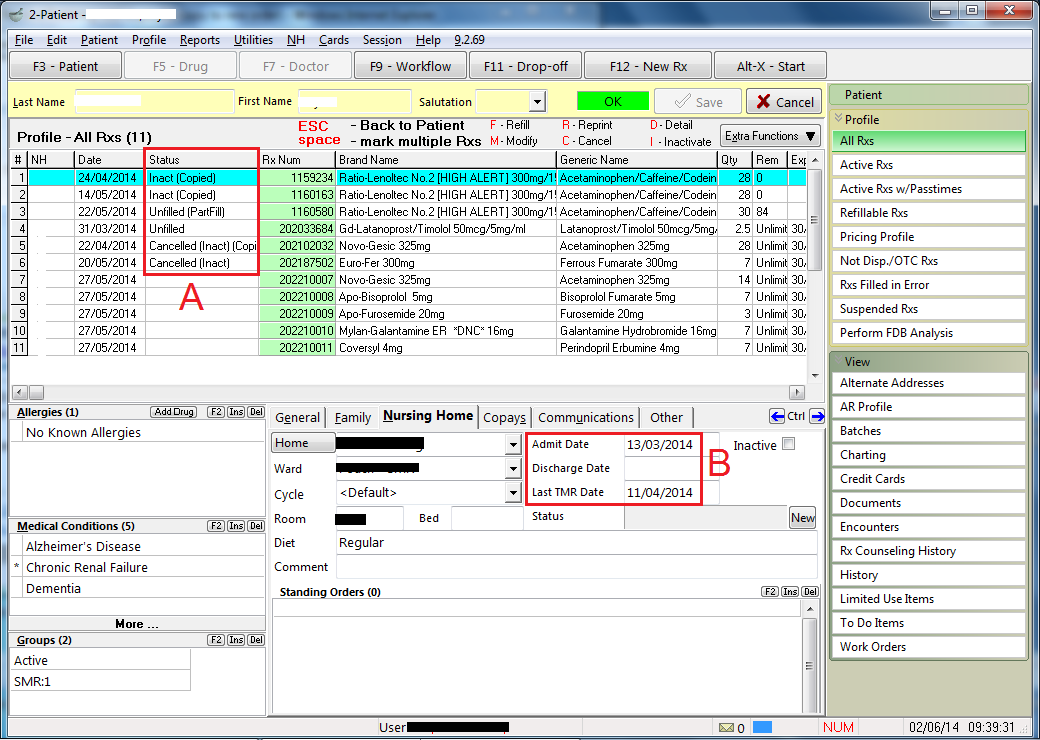Click into the Diet input field

575,543
